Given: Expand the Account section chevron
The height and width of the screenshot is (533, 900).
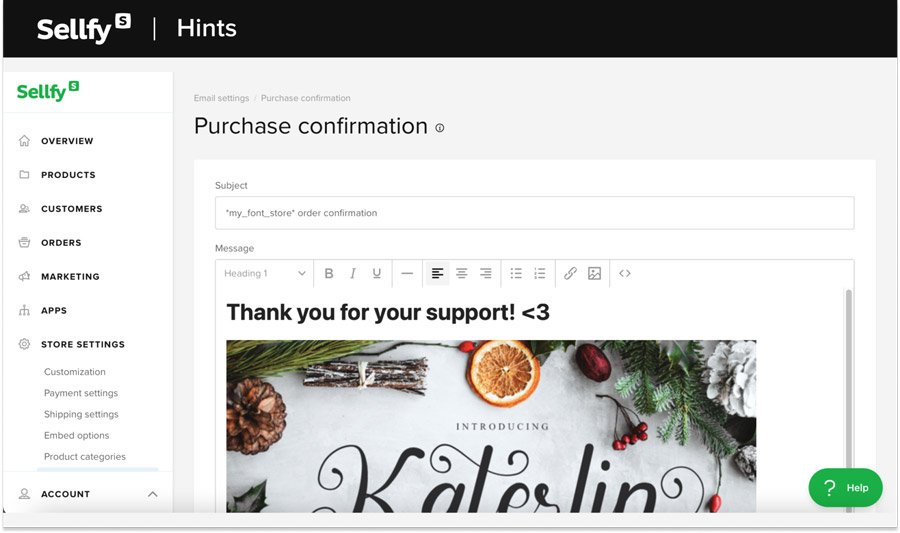Looking at the screenshot, I should coord(153,494).
